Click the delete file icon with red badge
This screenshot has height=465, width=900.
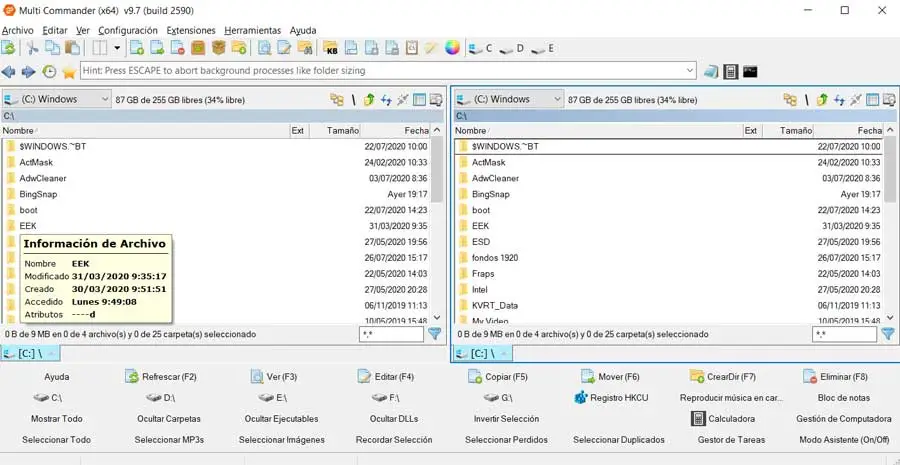click(177, 48)
